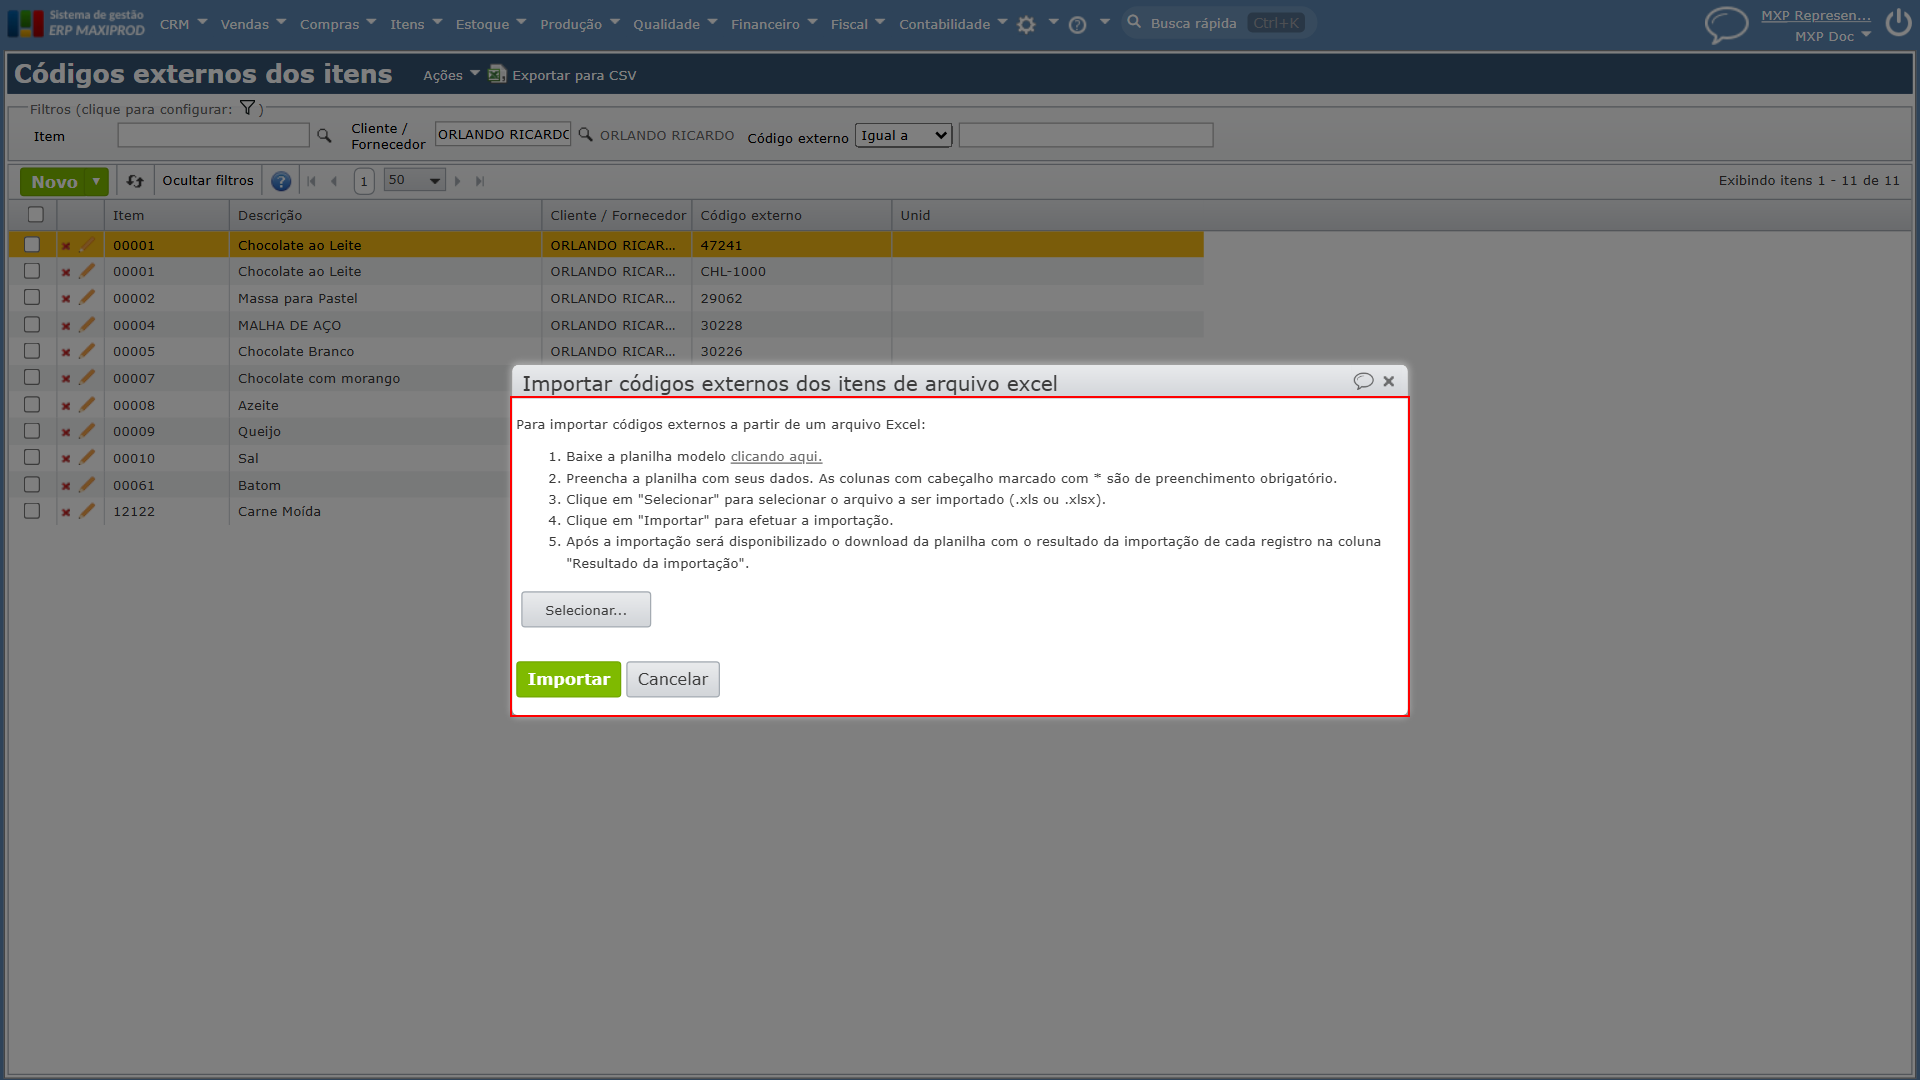This screenshot has height=1080, width=1920.
Task: Edit the MALHA DE AÇO row
Action: (x=88, y=325)
